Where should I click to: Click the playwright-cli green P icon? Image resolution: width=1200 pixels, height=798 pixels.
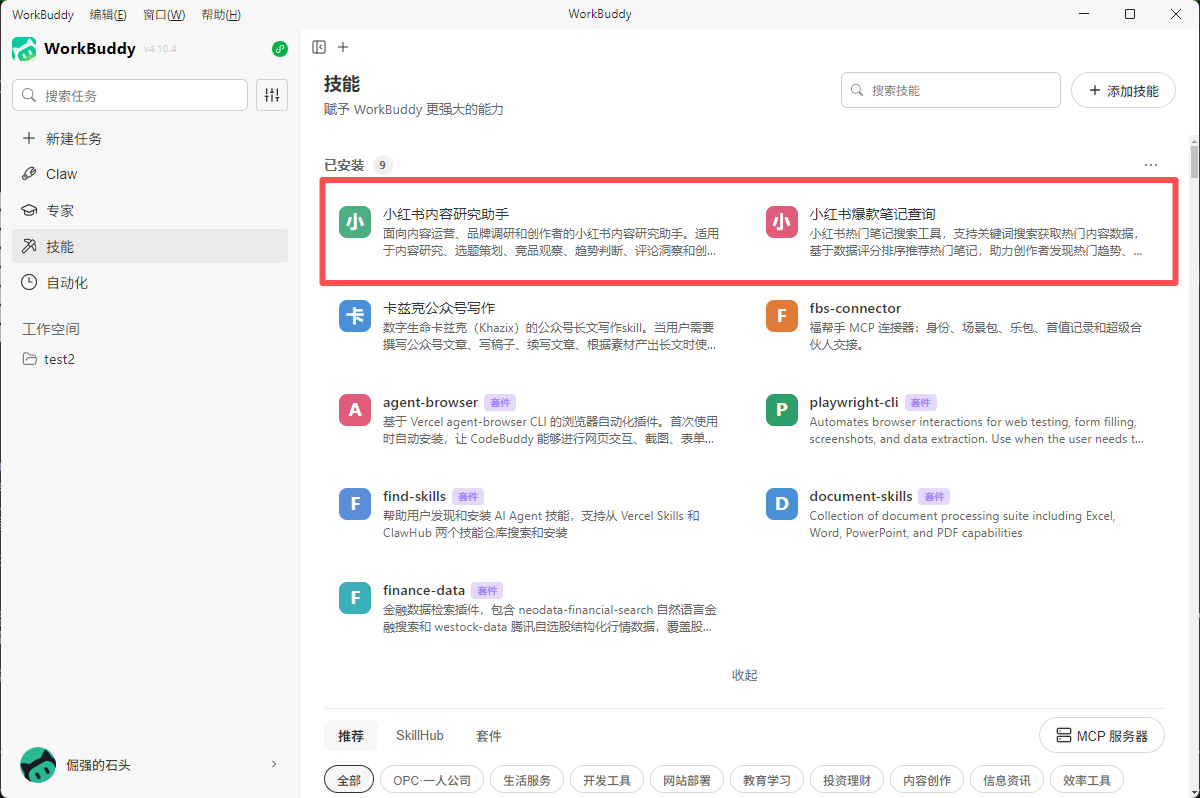click(x=782, y=410)
